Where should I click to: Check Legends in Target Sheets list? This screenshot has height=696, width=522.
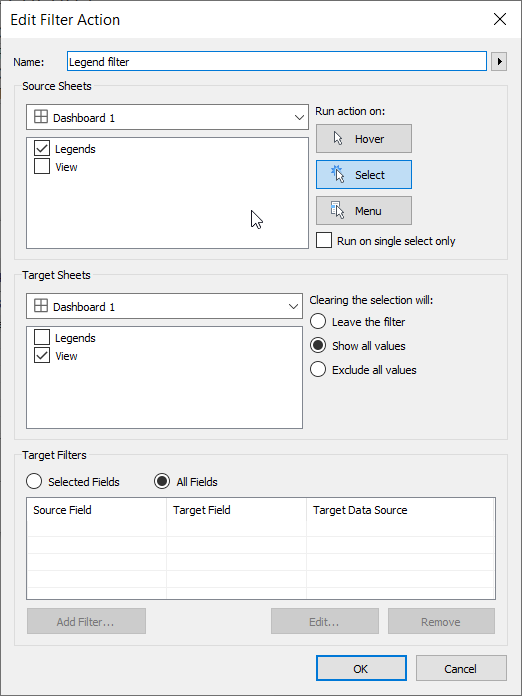[x=42, y=337]
